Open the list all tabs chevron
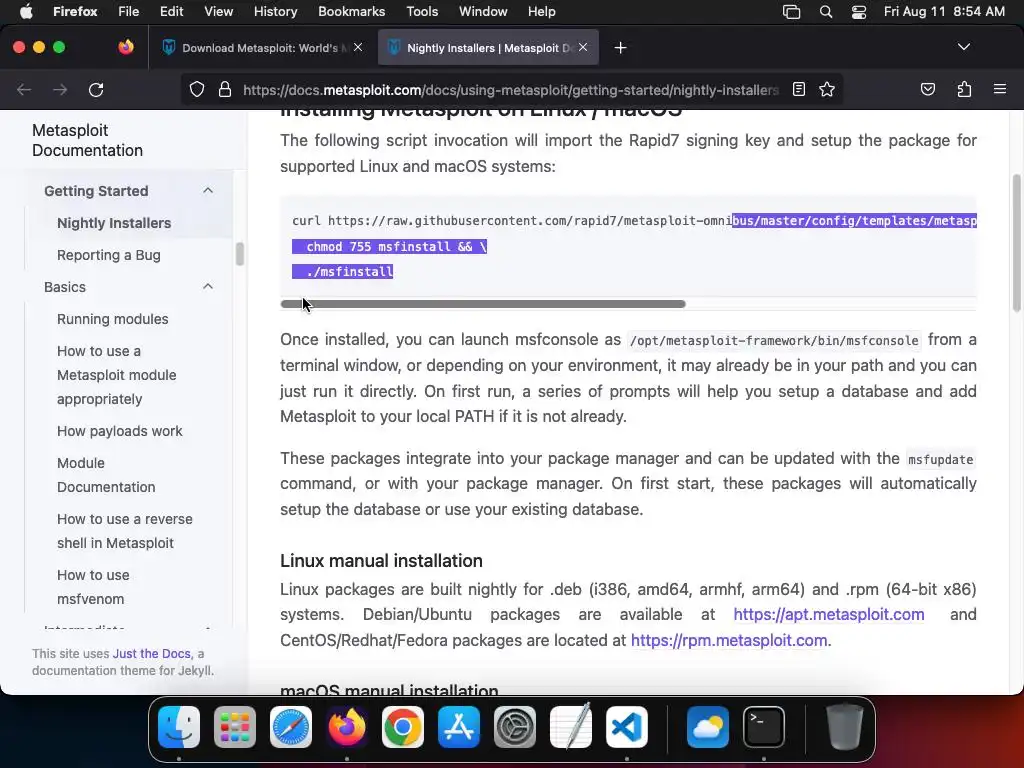This screenshot has height=768, width=1024. pos(963,47)
